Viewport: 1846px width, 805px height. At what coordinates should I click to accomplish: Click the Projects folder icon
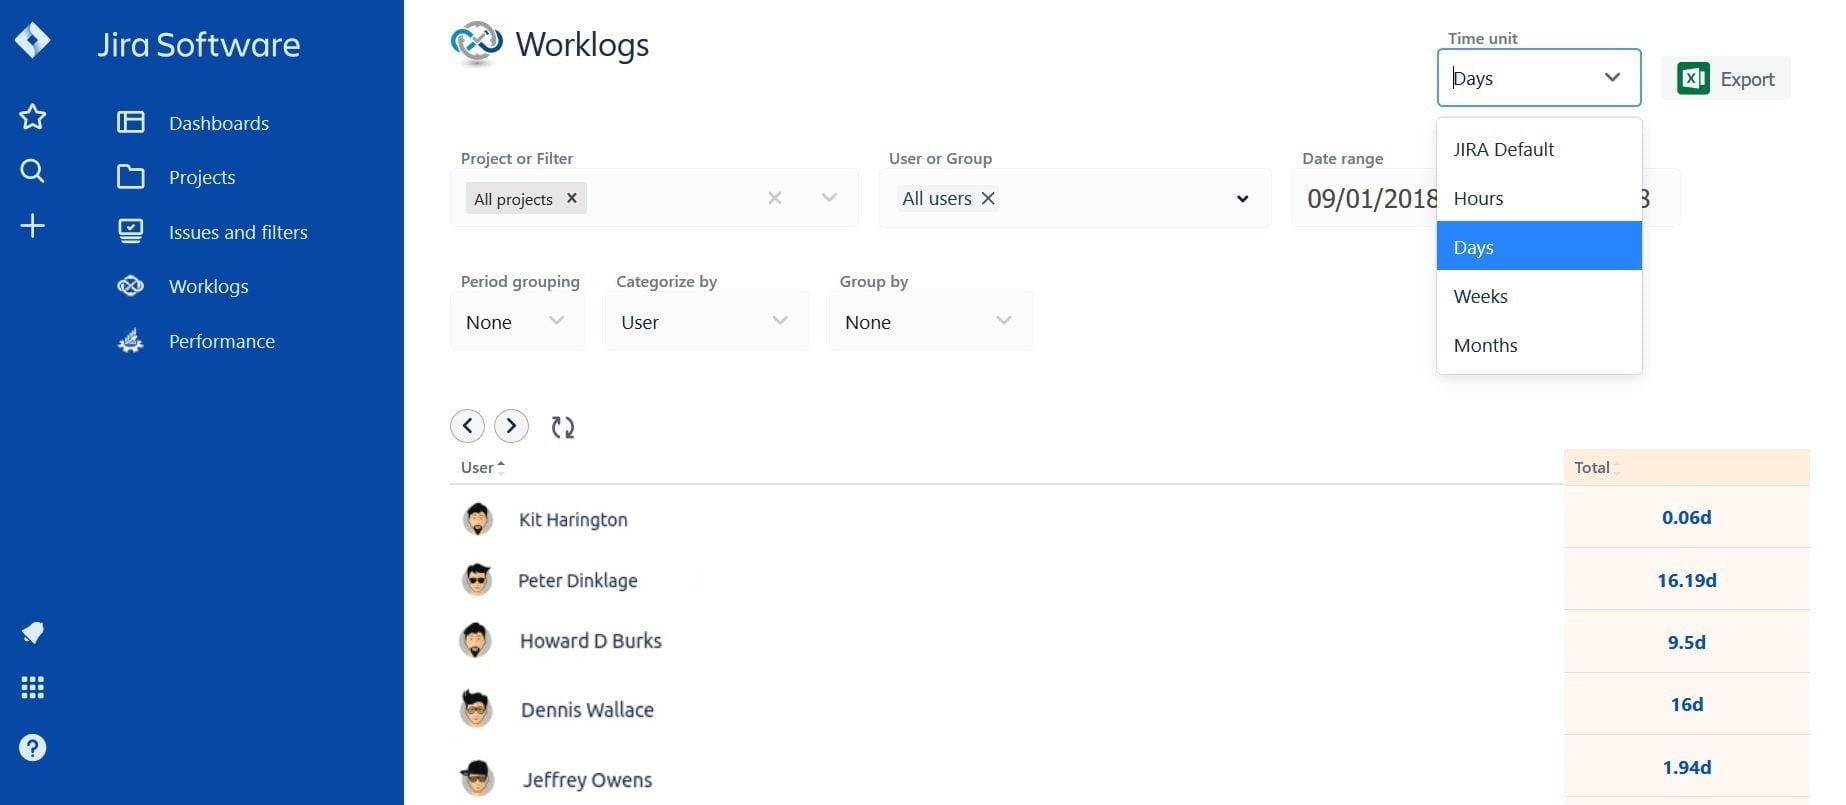[x=131, y=177]
